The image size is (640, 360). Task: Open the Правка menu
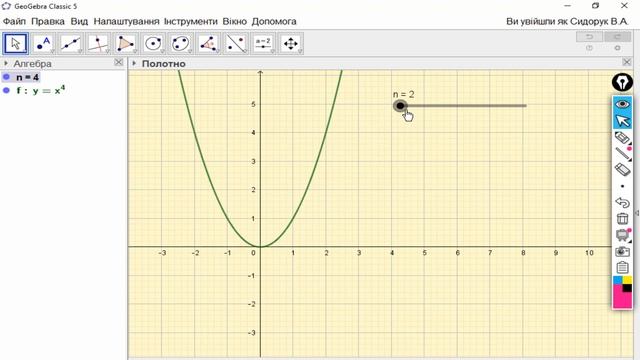click(48, 21)
